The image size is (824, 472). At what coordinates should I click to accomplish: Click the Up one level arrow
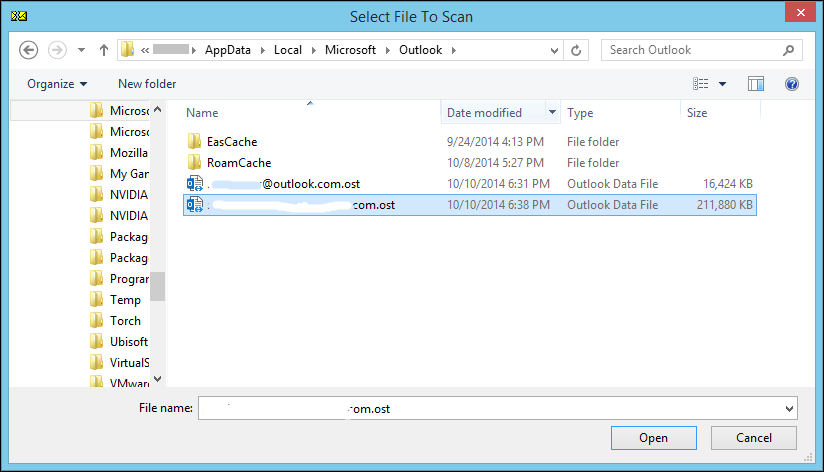pos(104,50)
